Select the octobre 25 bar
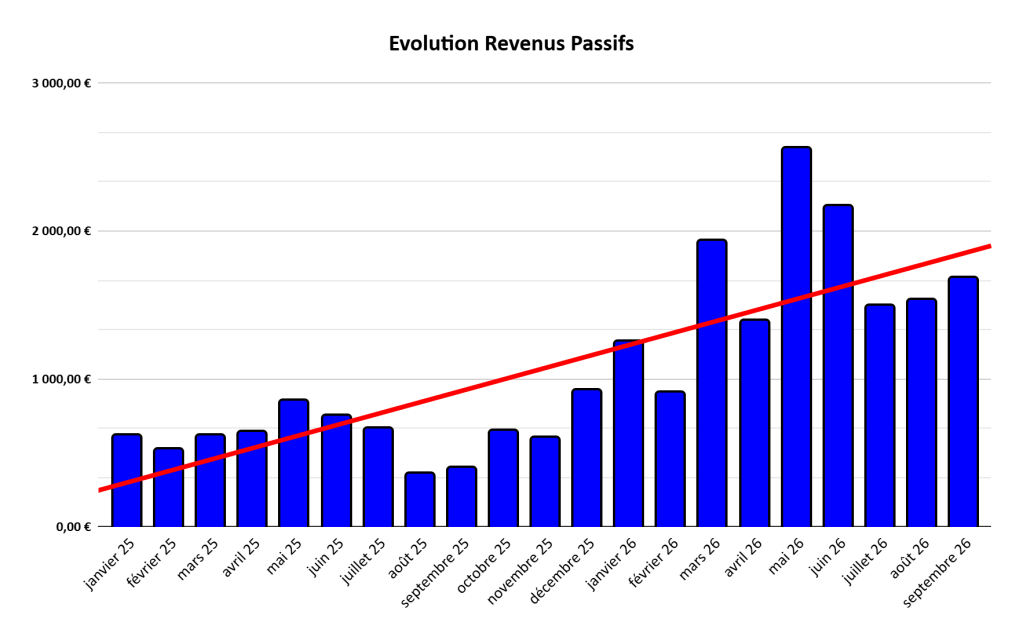 pos(503,478)
